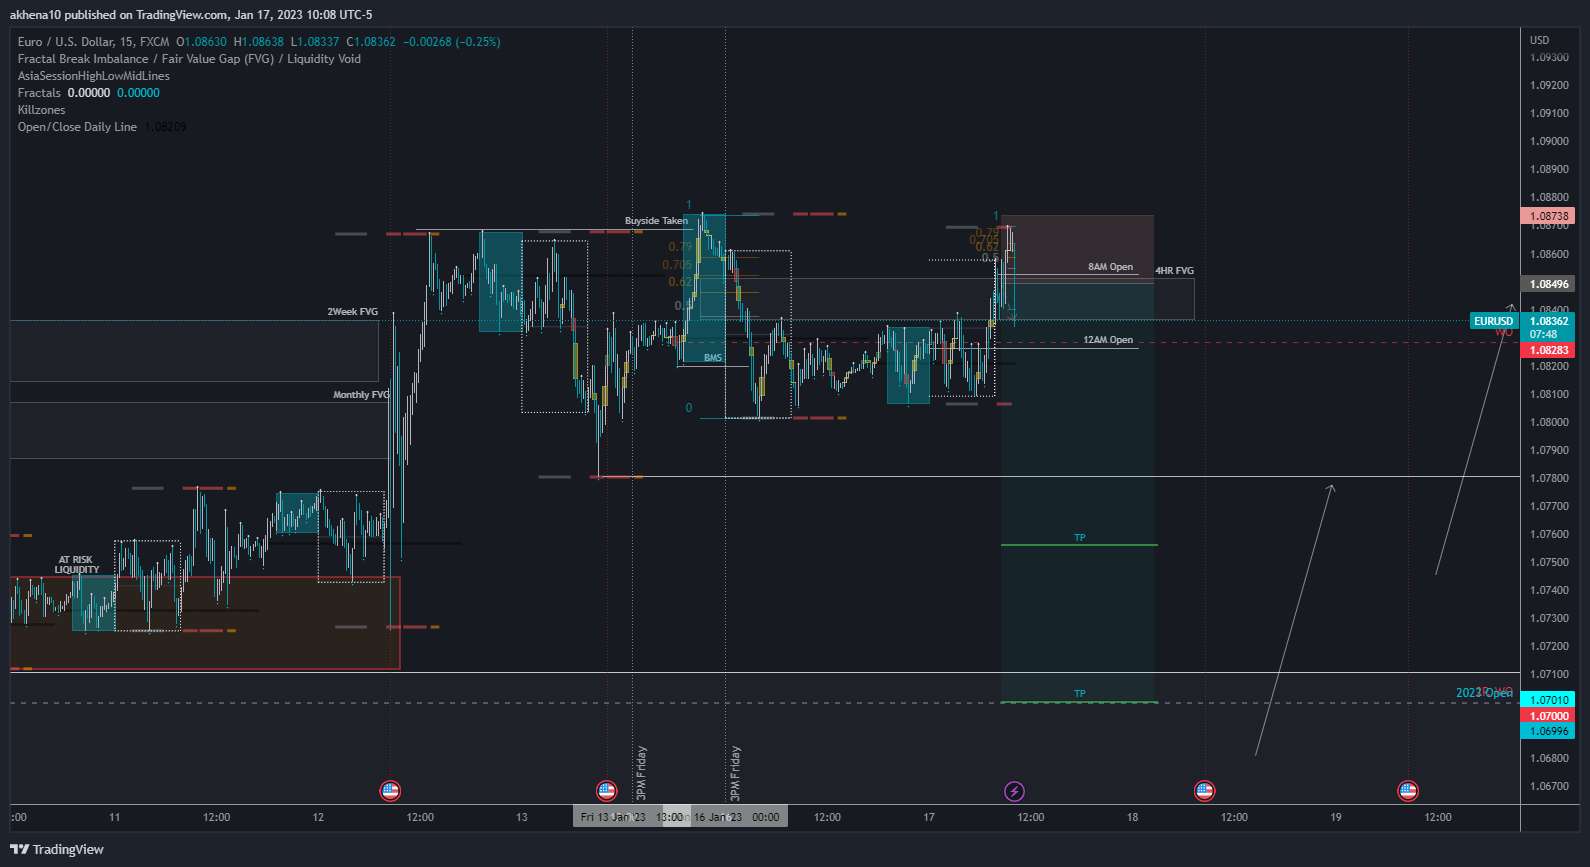1590x867 pixels.
Task: Select the AsiaSessionHighLowMidLines indicator legend
Action: (94, 76)
